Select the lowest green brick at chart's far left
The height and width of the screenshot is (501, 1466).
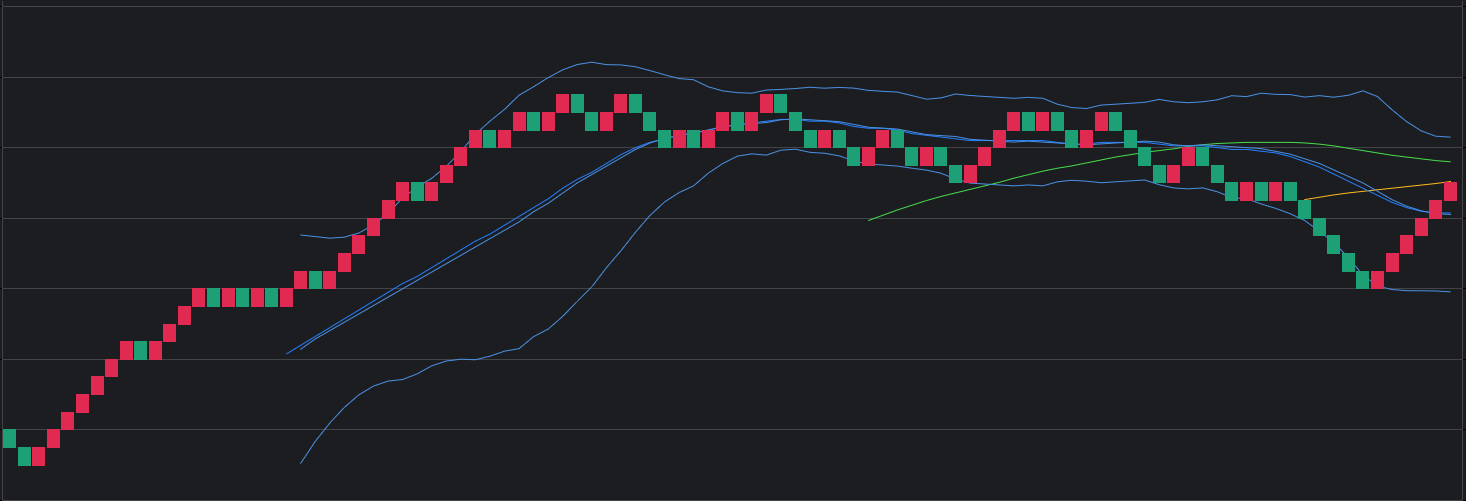pyautogui.click(x=24, y=456)
